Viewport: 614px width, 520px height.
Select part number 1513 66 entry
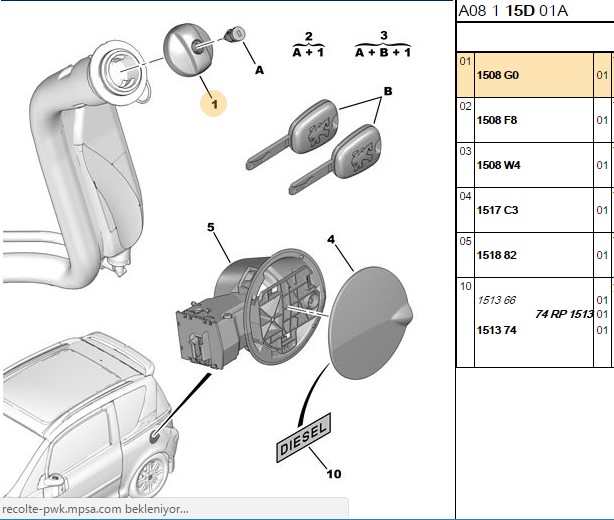tap(496, 300)
